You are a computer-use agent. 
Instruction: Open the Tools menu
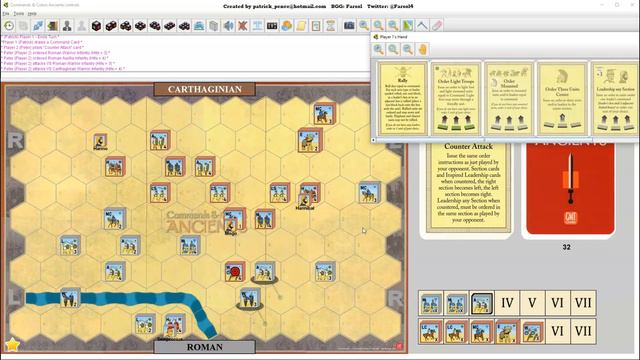(x=19, y=13)
